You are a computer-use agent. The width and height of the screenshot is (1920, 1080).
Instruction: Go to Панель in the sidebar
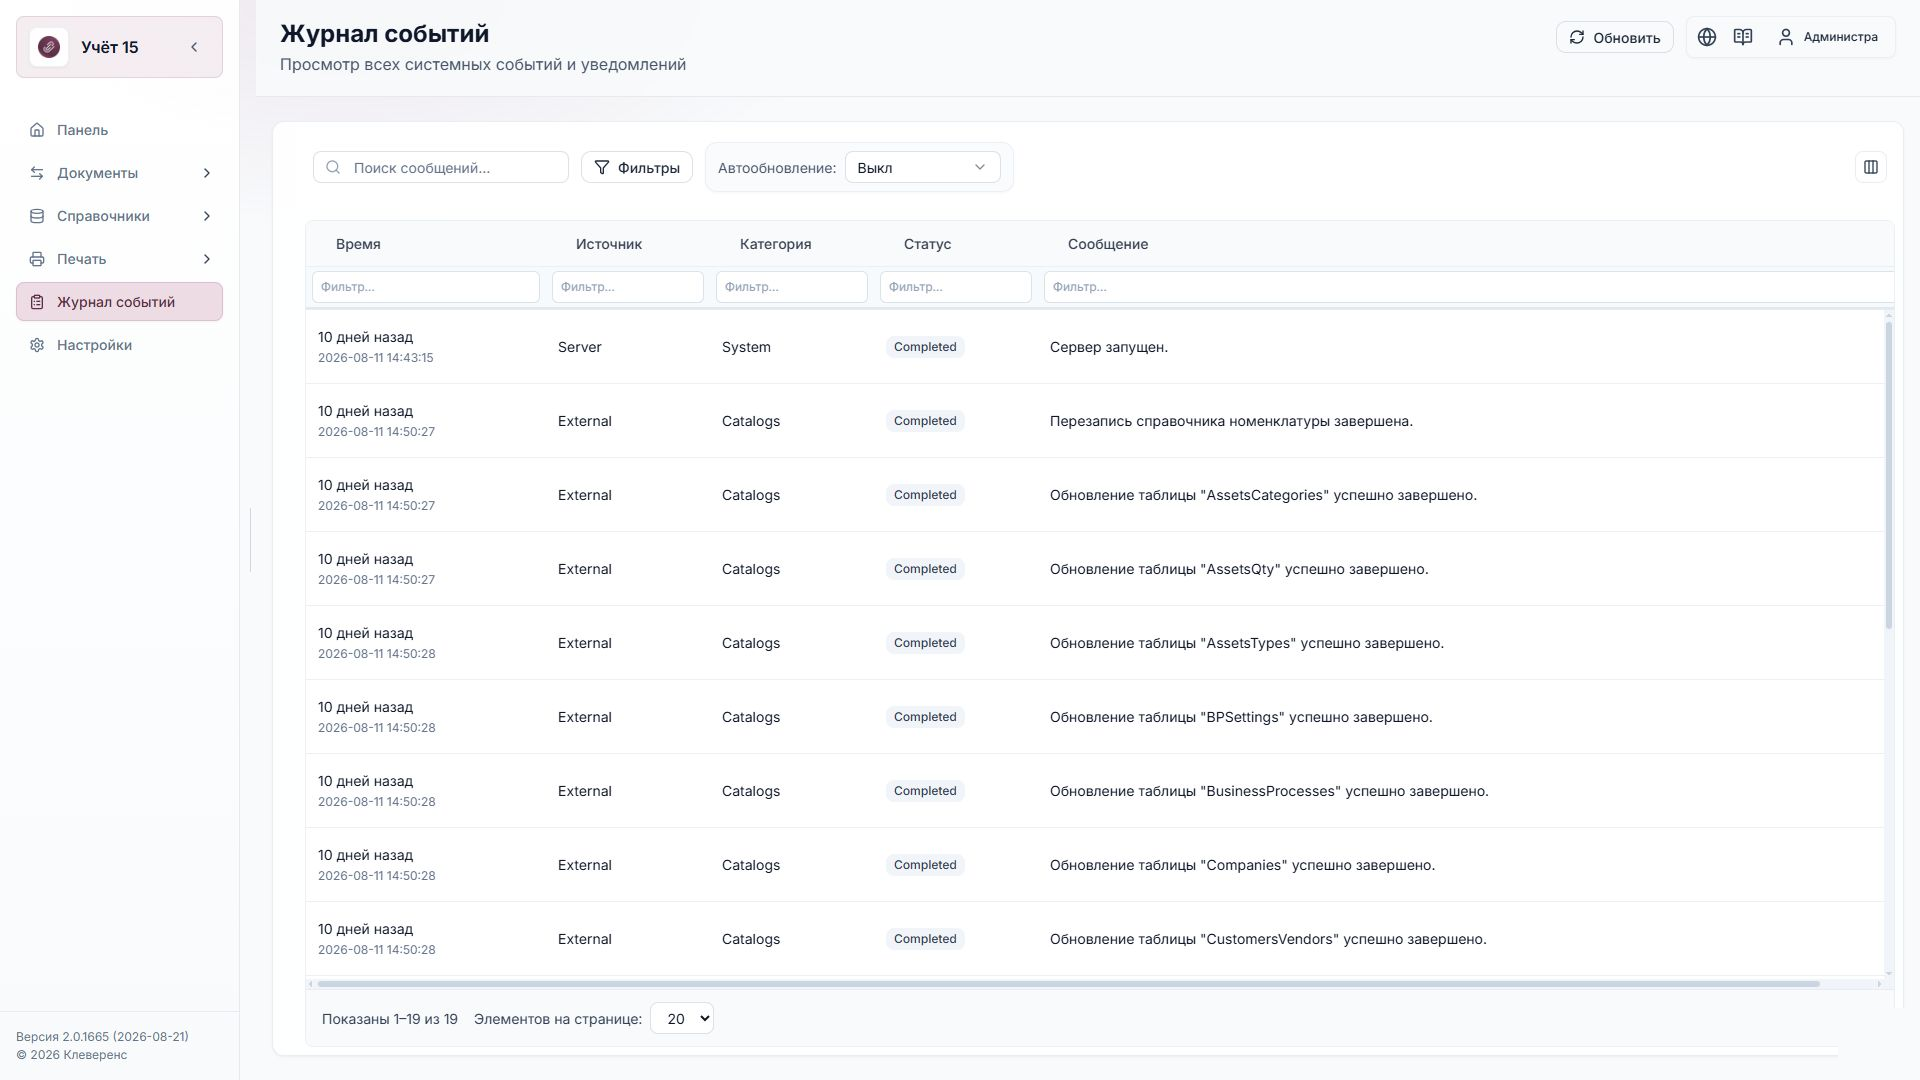coord(119,130)
